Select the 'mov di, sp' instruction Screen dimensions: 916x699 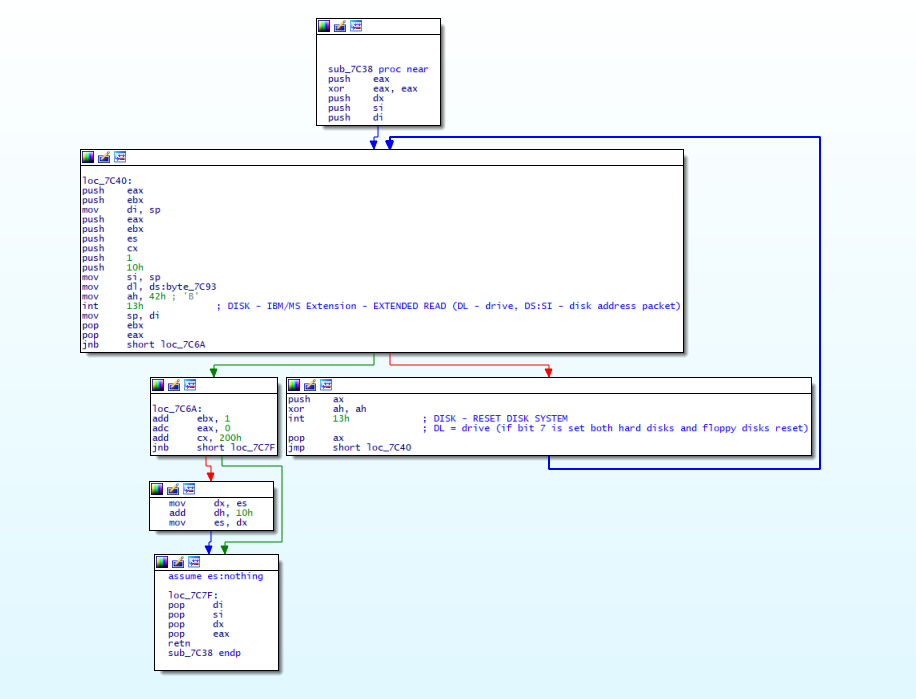point(121,210)
